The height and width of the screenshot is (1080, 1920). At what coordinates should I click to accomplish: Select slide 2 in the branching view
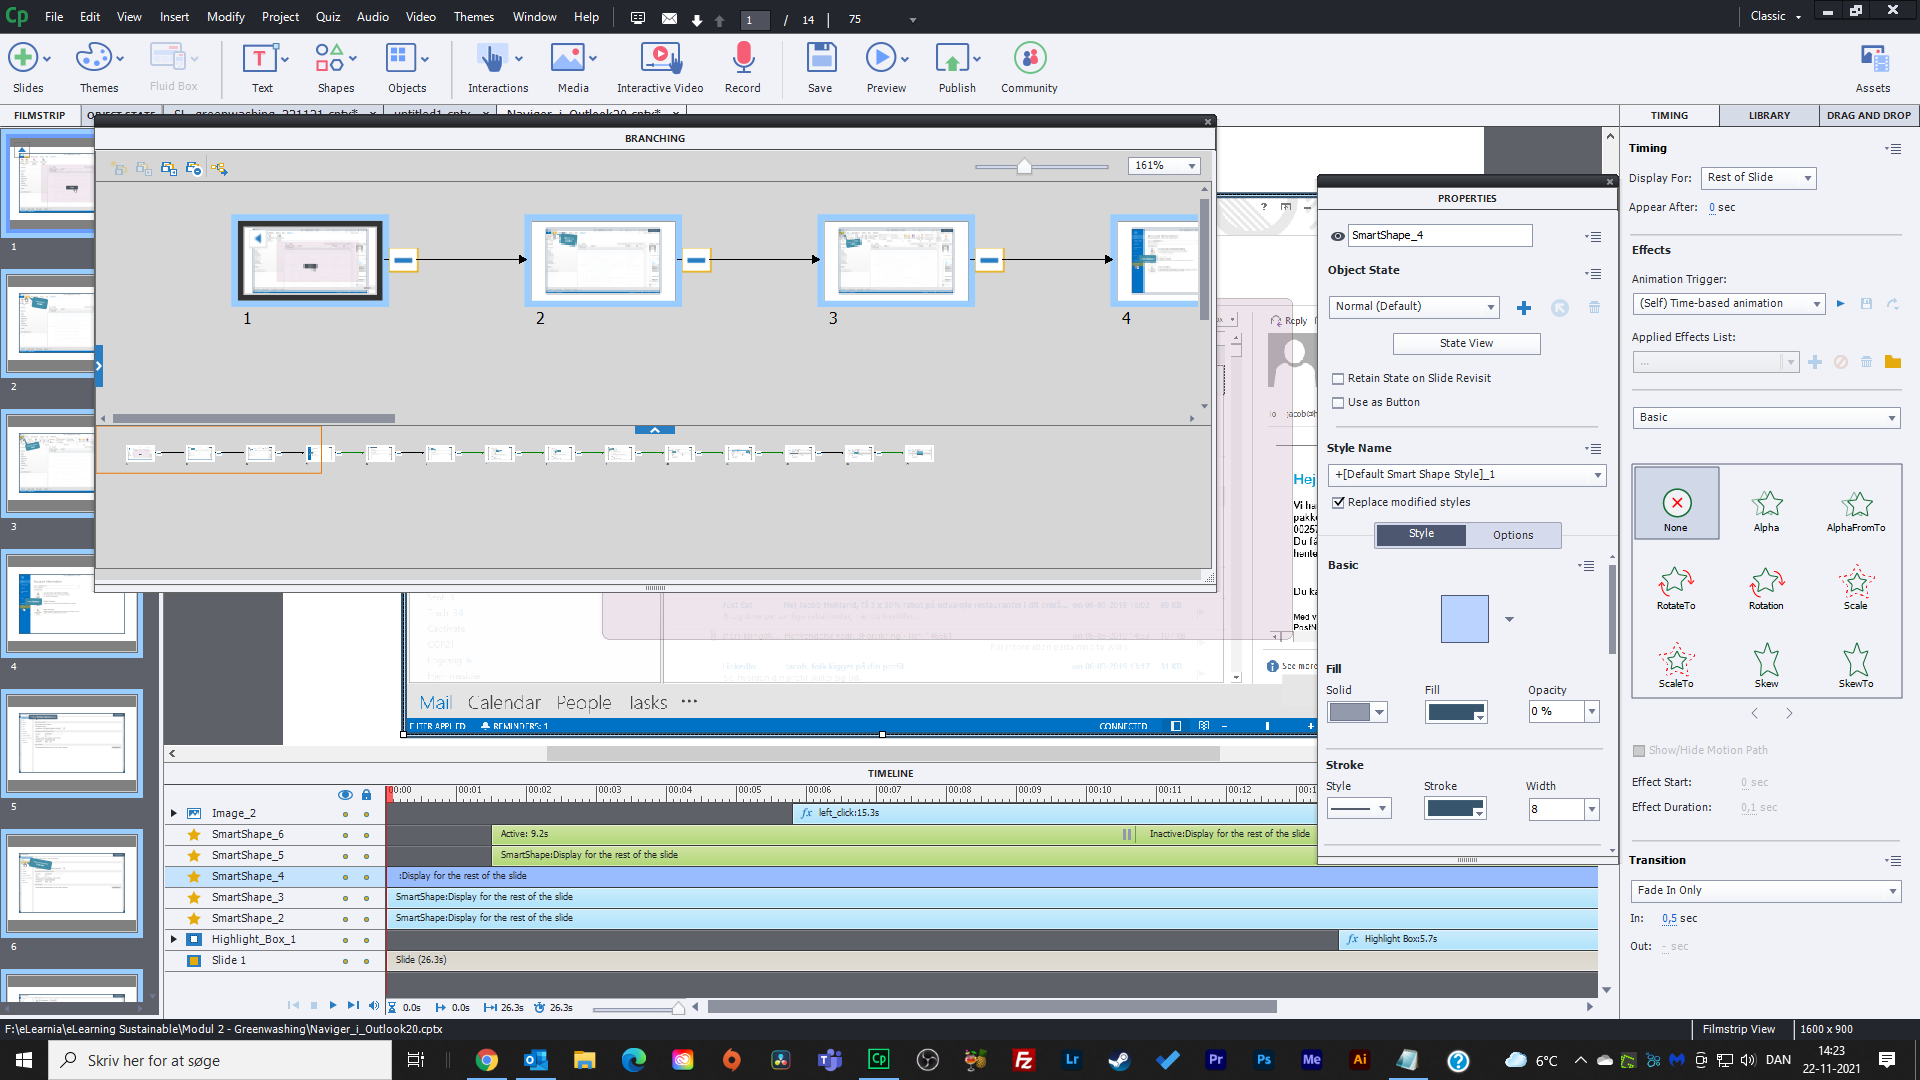[x=603, y=260]
